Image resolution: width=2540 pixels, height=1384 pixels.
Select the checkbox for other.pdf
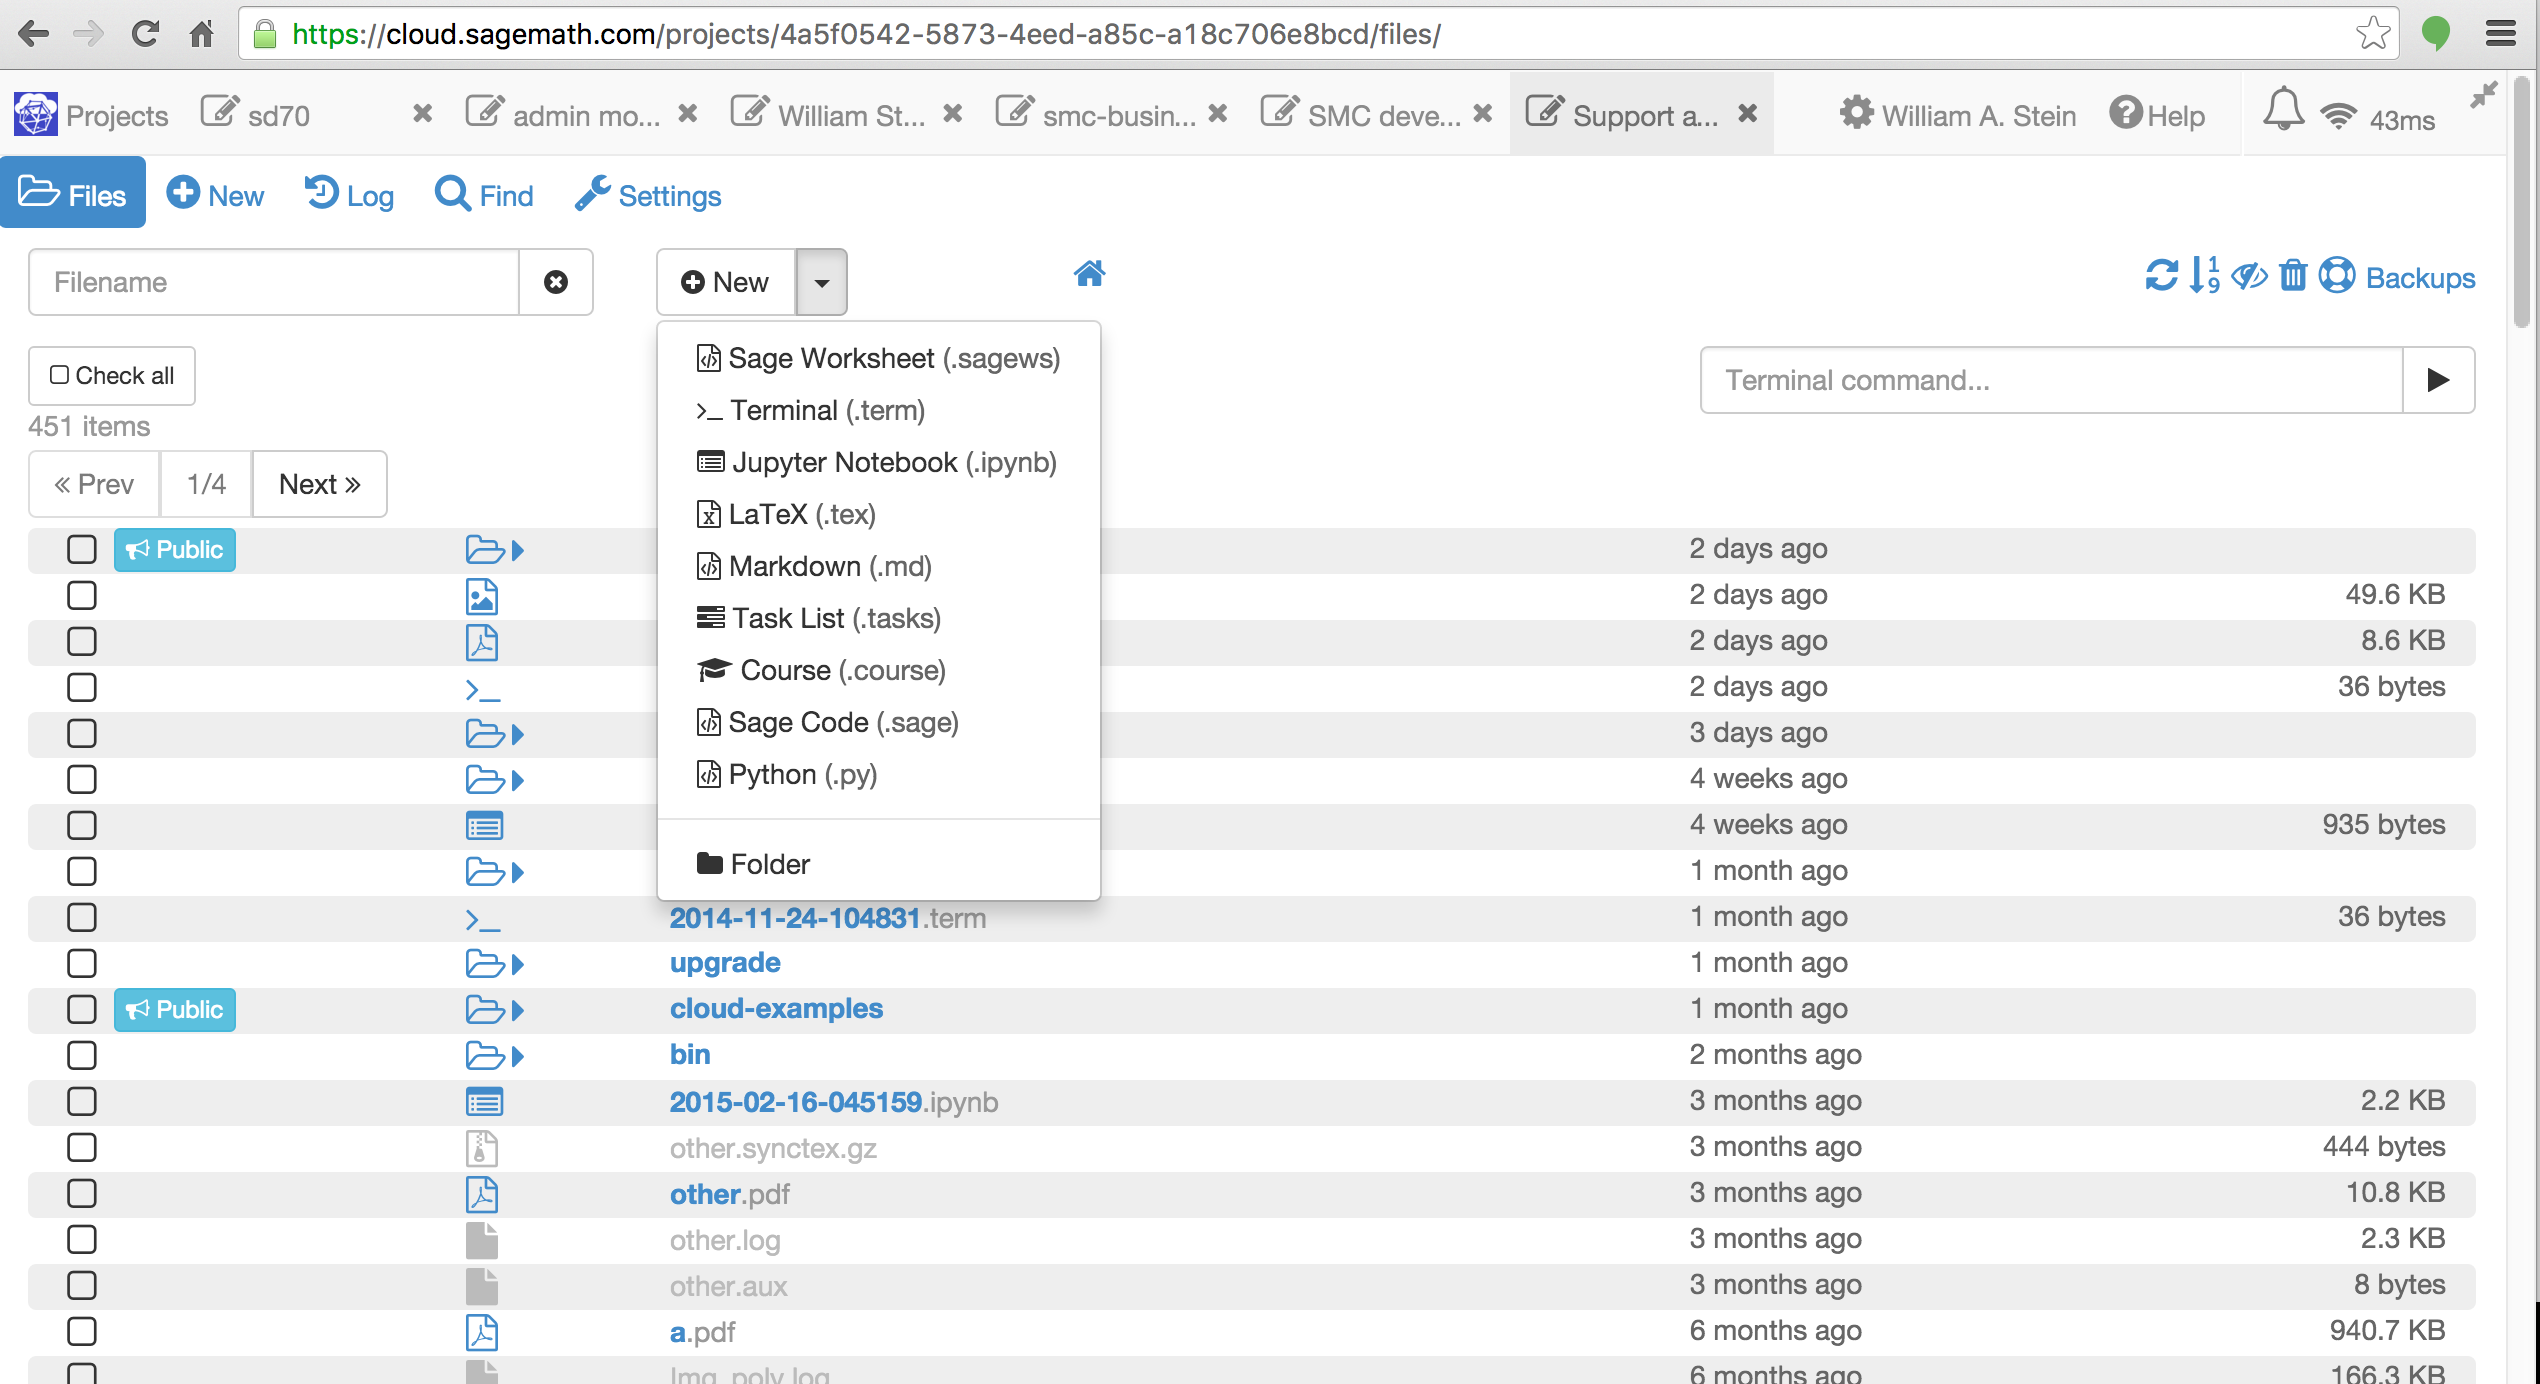click(82, 1193)
